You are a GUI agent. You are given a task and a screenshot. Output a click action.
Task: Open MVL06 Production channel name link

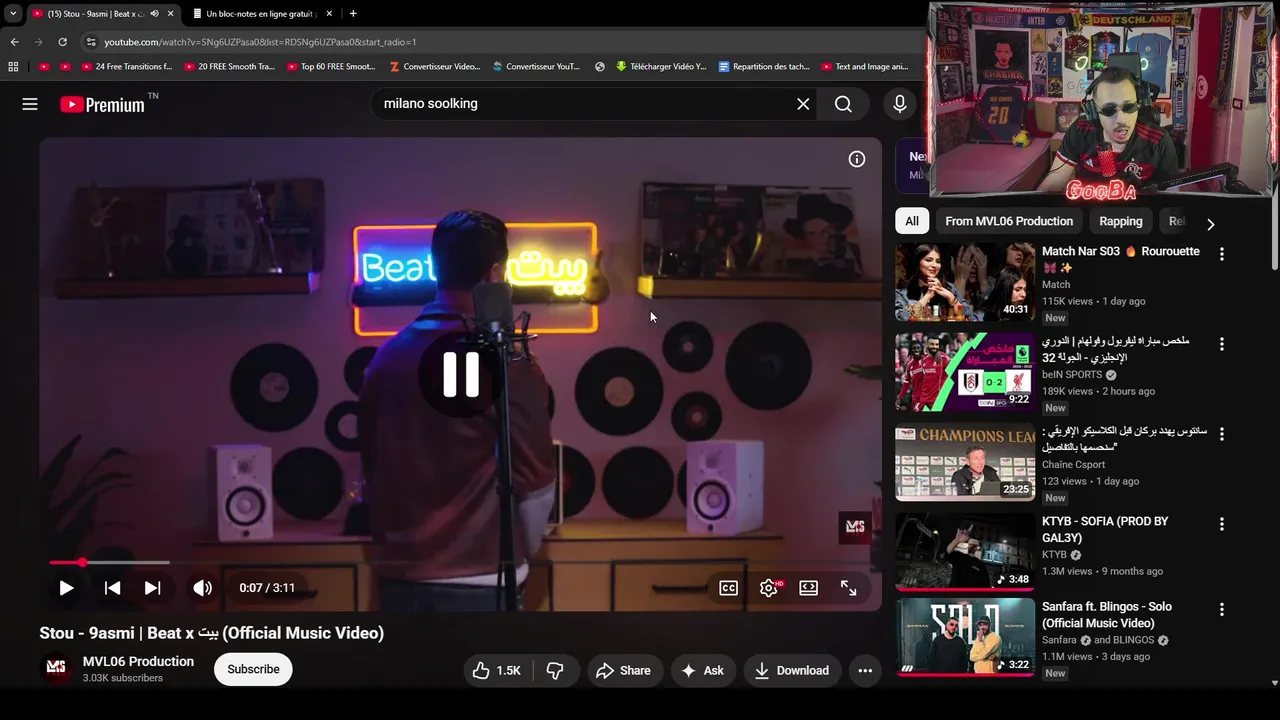(138, 661)
